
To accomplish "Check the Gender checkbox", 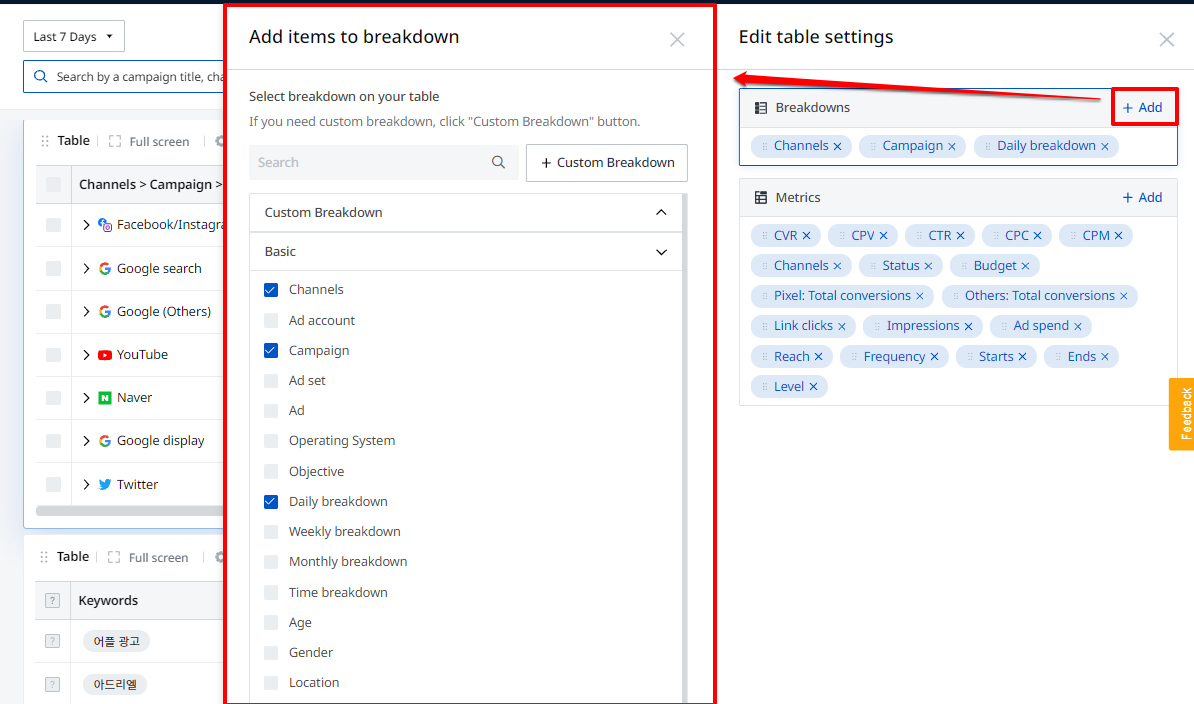I will (271, 652).
